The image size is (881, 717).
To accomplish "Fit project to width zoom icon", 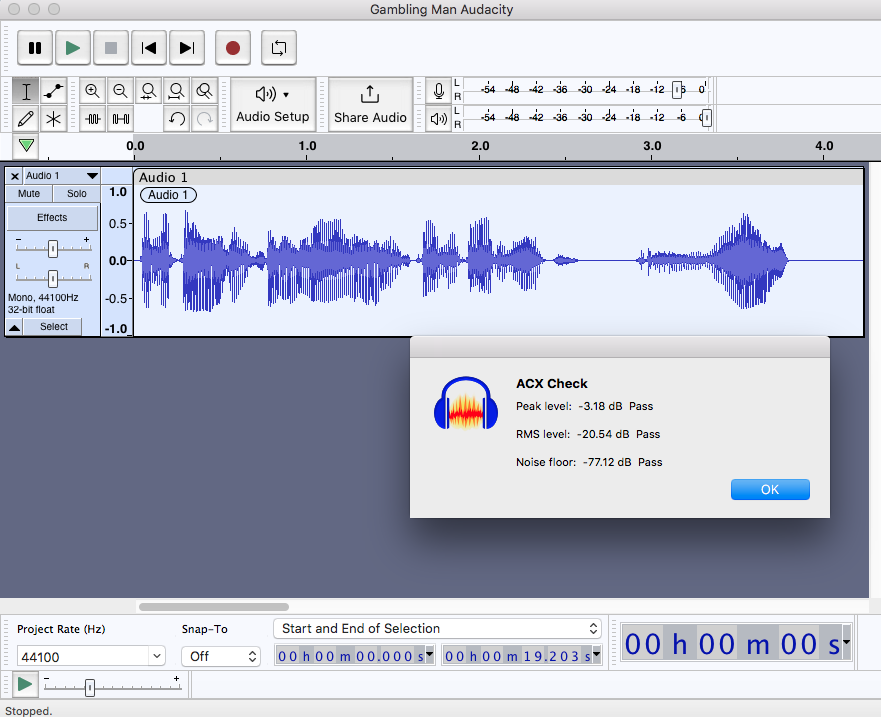I will tap(176, 90).
